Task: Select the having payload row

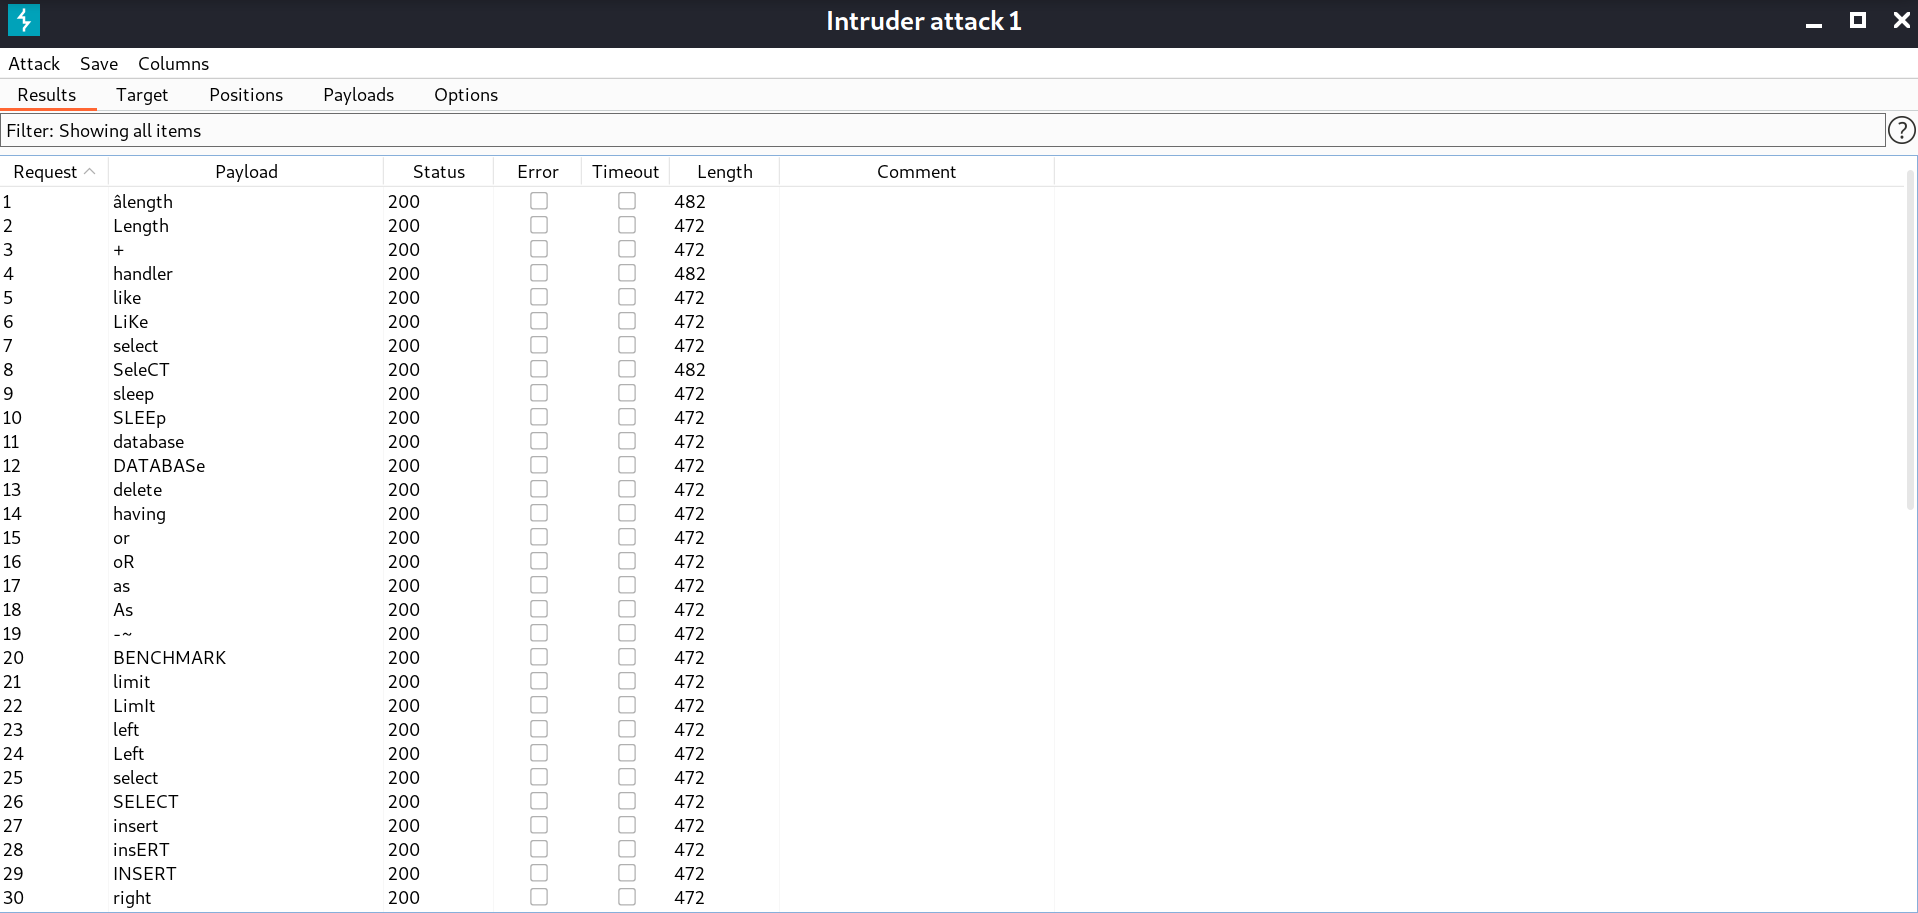Action: pos(139,513)
